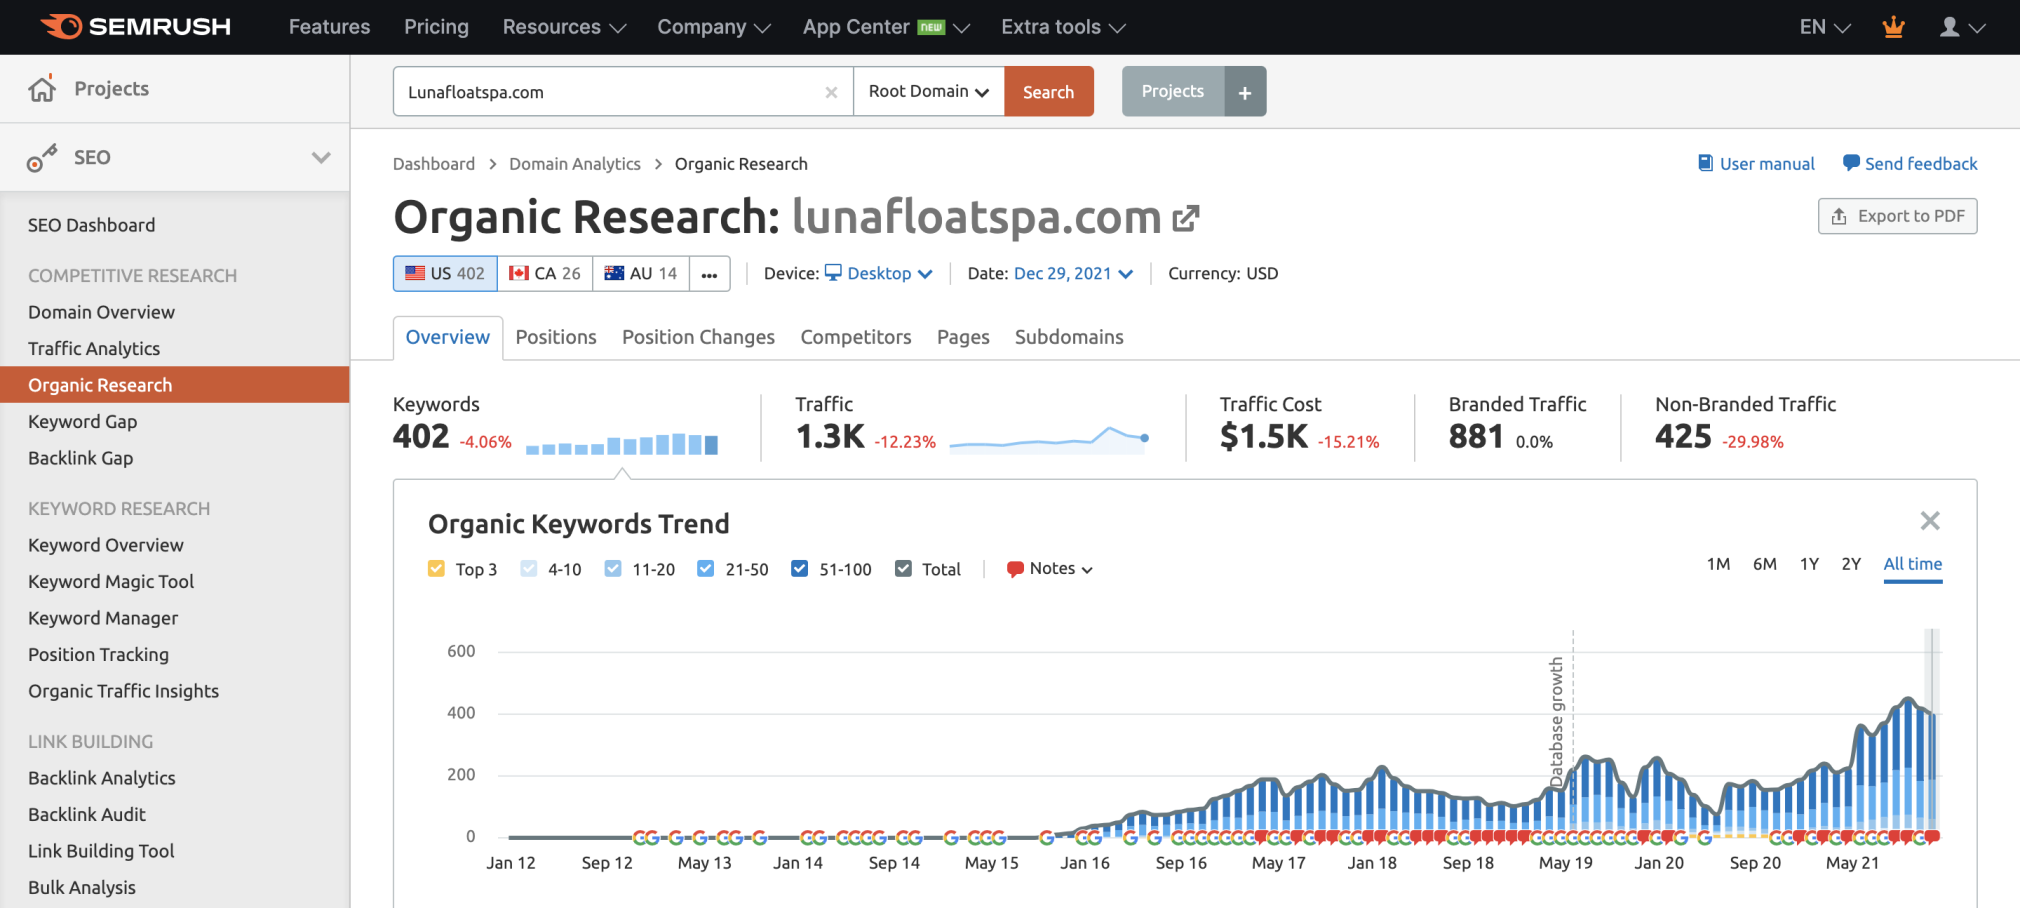Go to Domain Analytics breadcrumb

point(575,164)
